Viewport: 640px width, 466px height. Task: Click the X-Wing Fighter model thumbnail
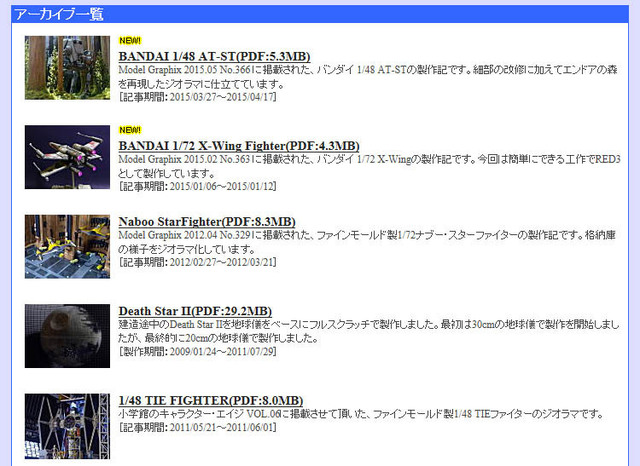(x=67, y=157)
